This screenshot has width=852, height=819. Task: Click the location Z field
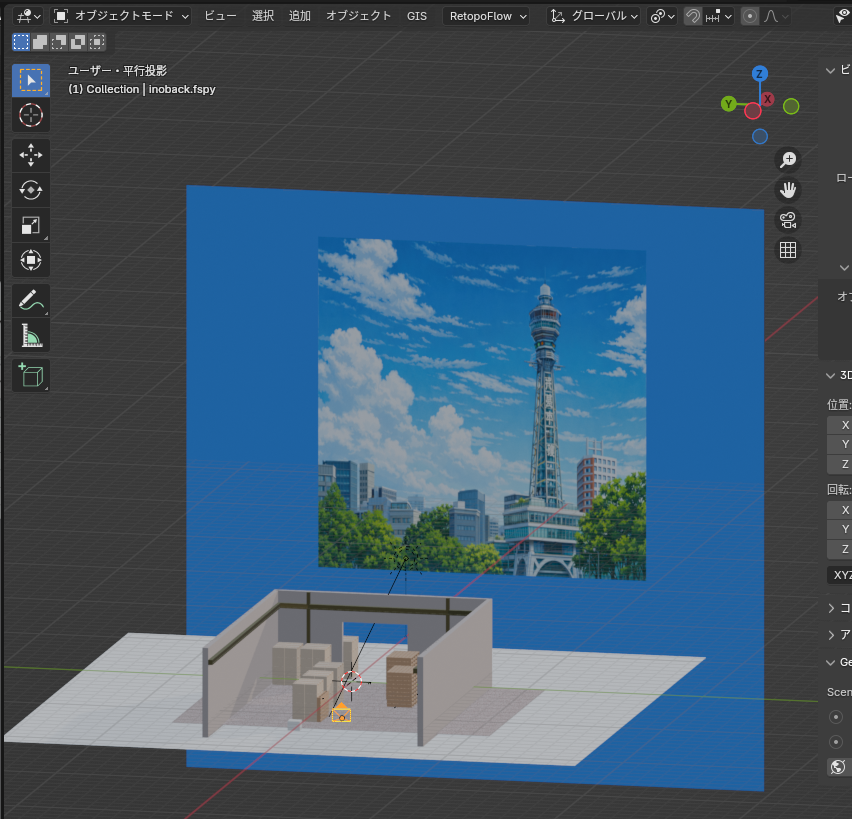(x=840, y=464)
